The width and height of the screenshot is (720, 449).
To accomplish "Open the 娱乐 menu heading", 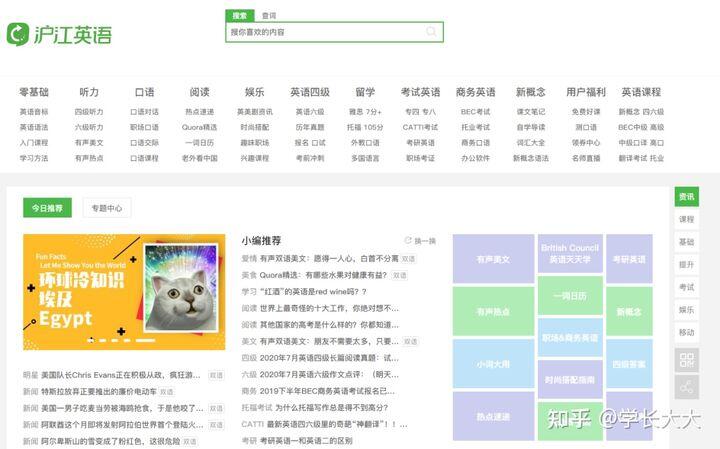I will coord(255,92).
